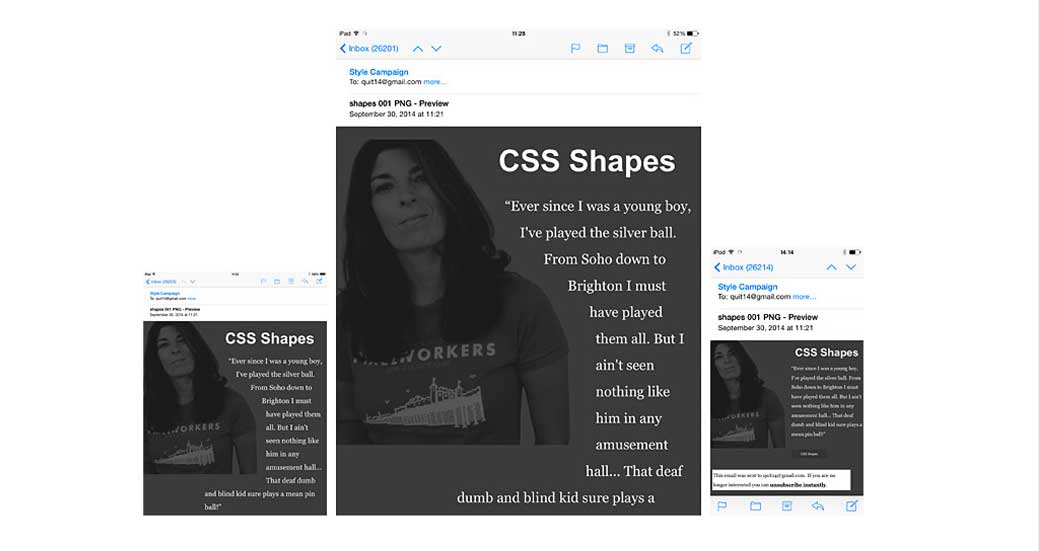This screenshot has width=1039, height=551.
Task: Flag the email in iPod bottom toolbar
Action: 722,506
